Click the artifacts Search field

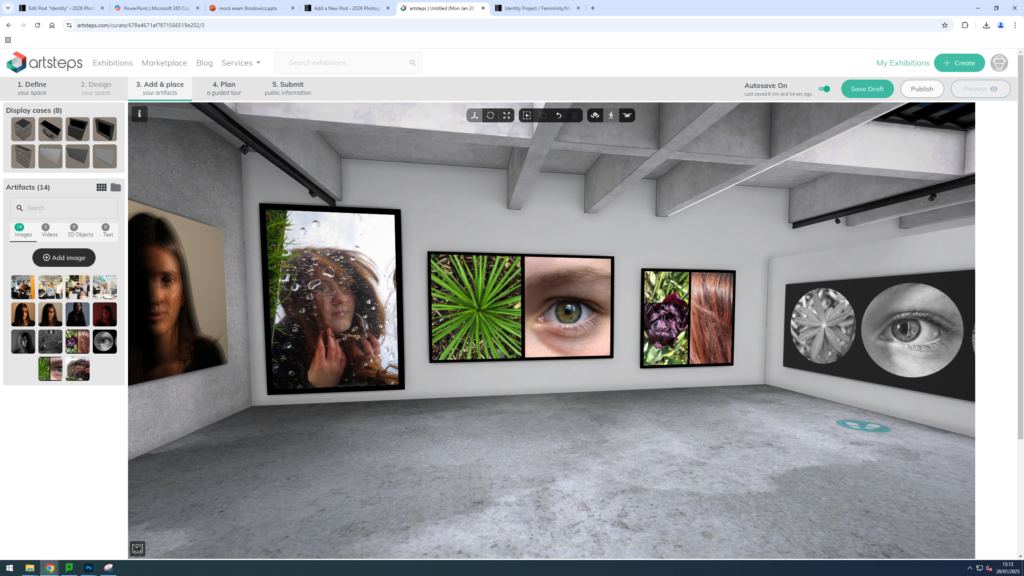pos(64,208)
